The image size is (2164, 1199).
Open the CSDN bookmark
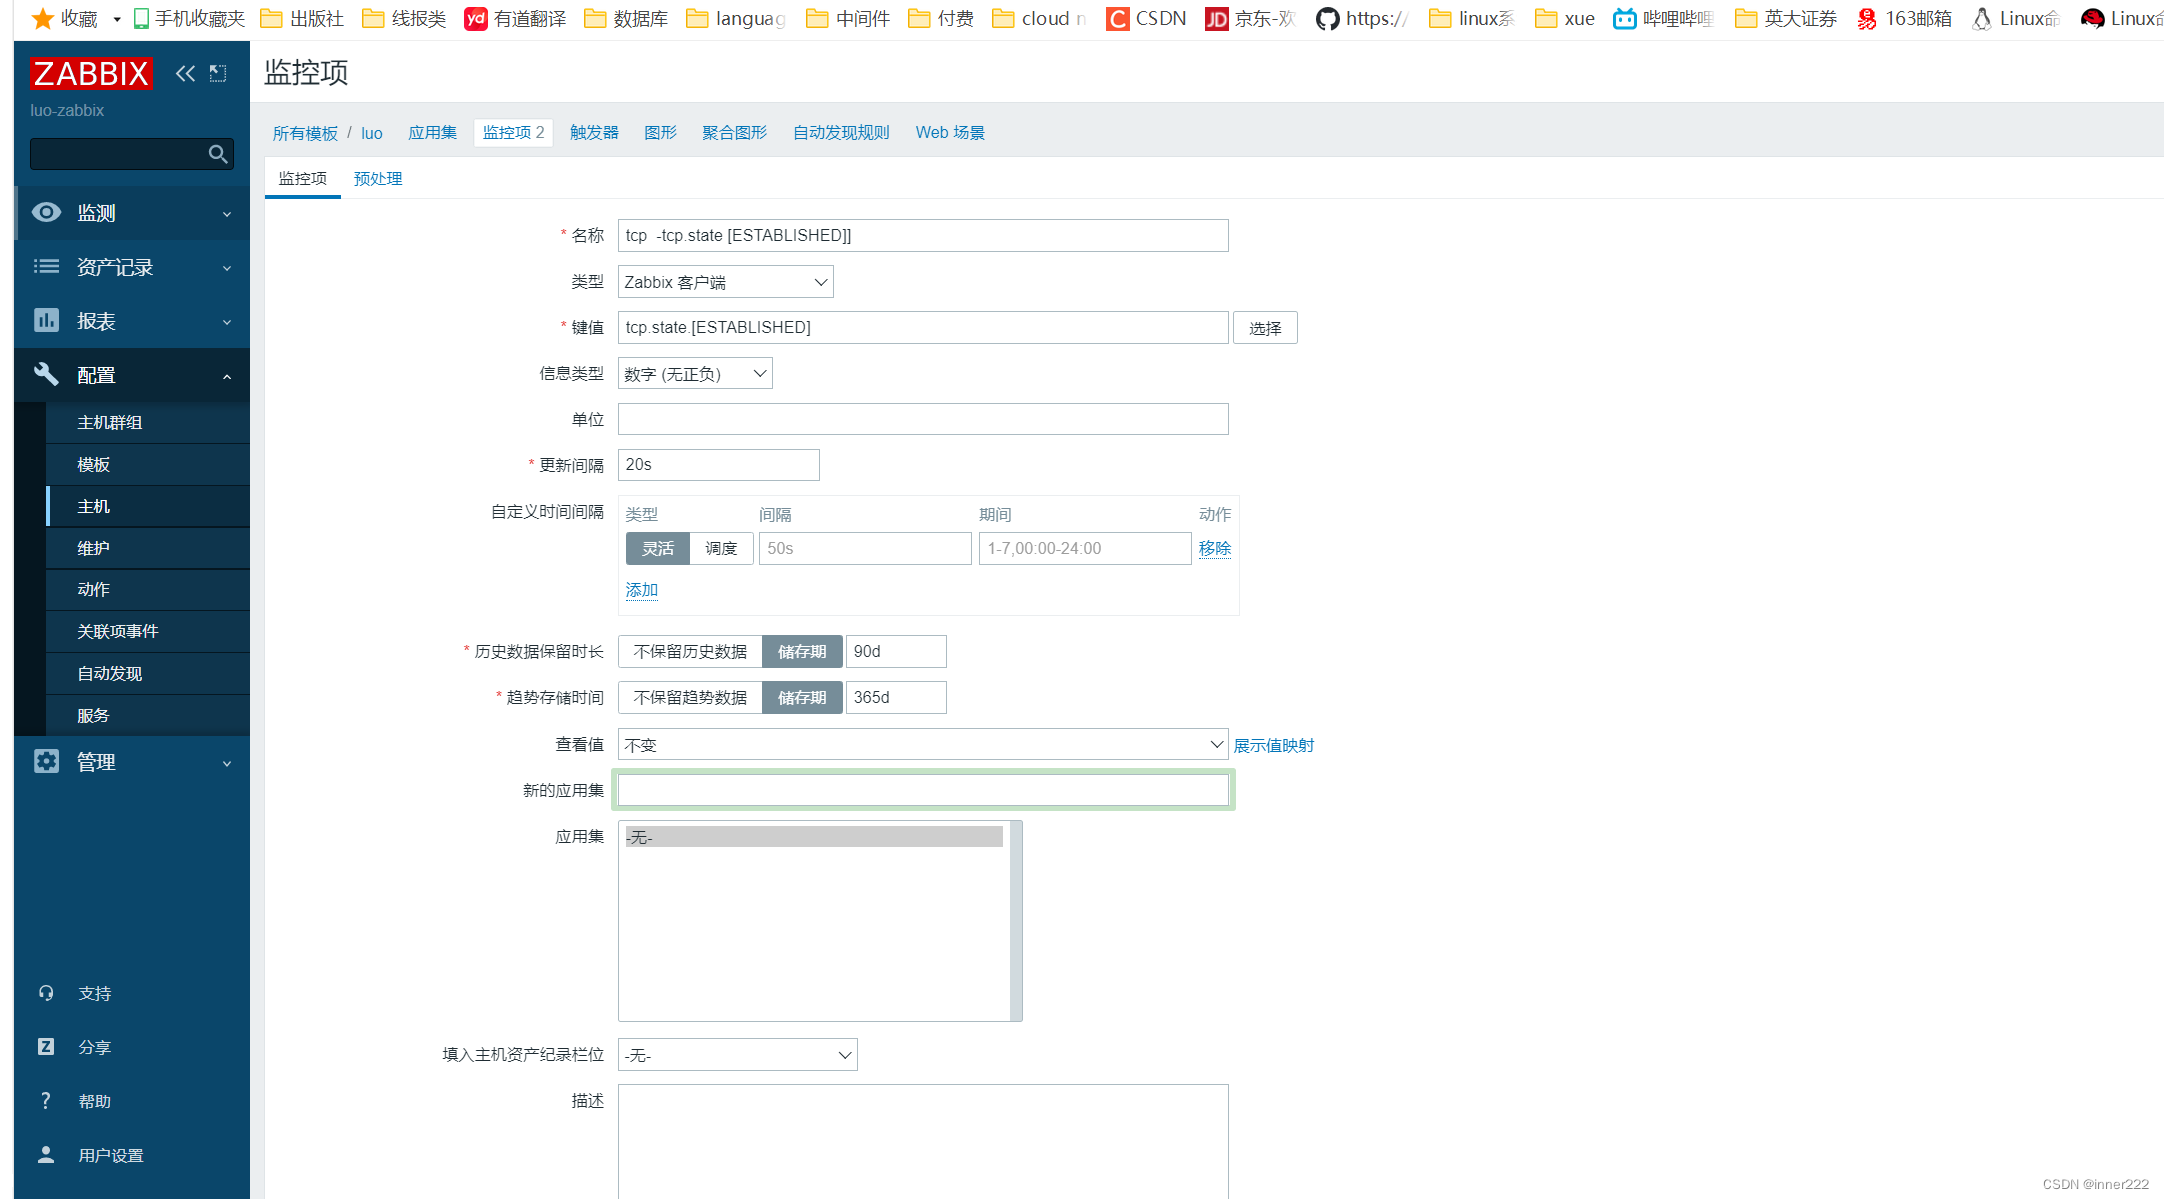[1146, 18]
